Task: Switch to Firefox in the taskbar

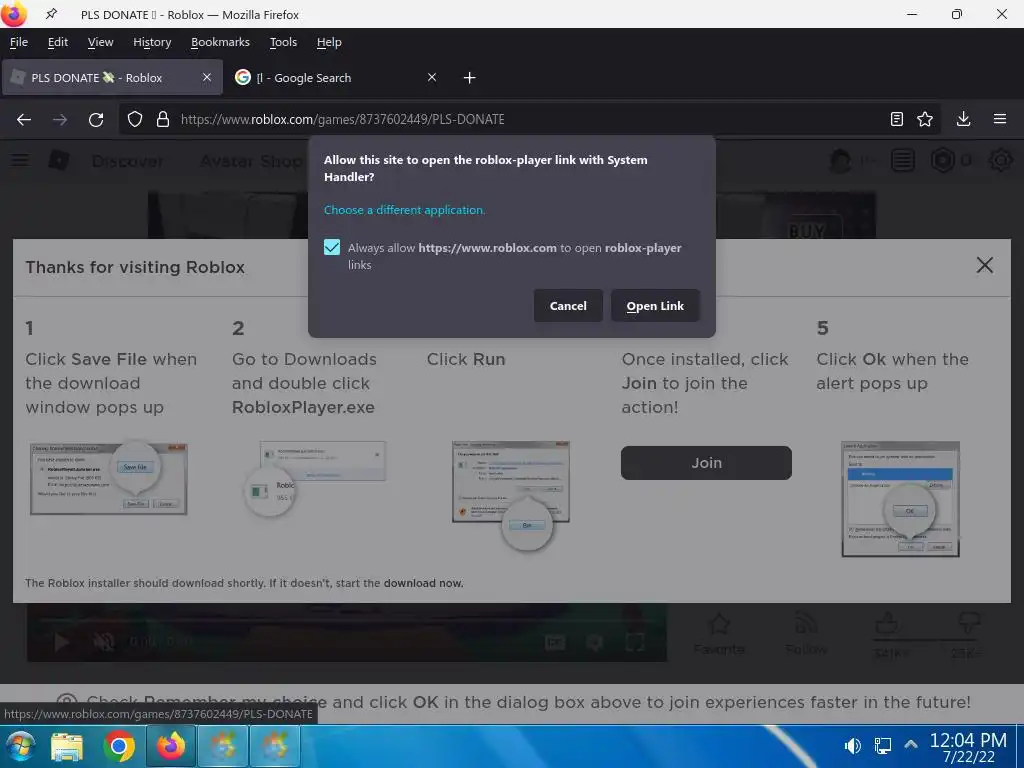Action: (171, 746)
